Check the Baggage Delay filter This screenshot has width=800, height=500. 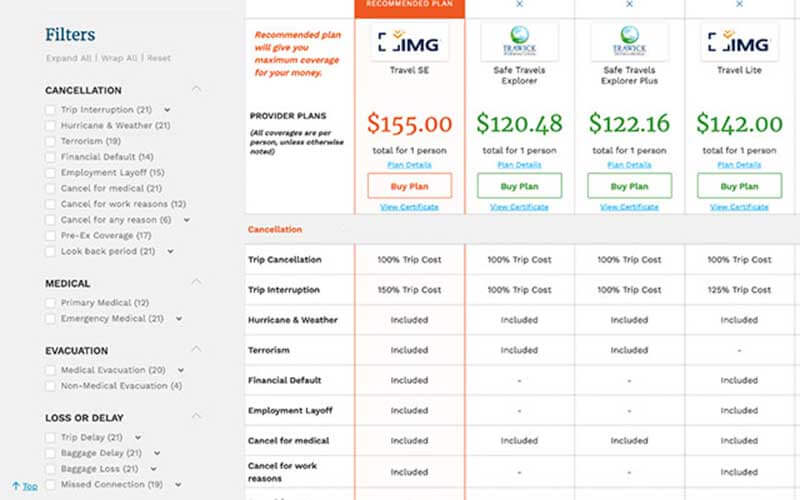pyautogui.click(x=51, y=454)
